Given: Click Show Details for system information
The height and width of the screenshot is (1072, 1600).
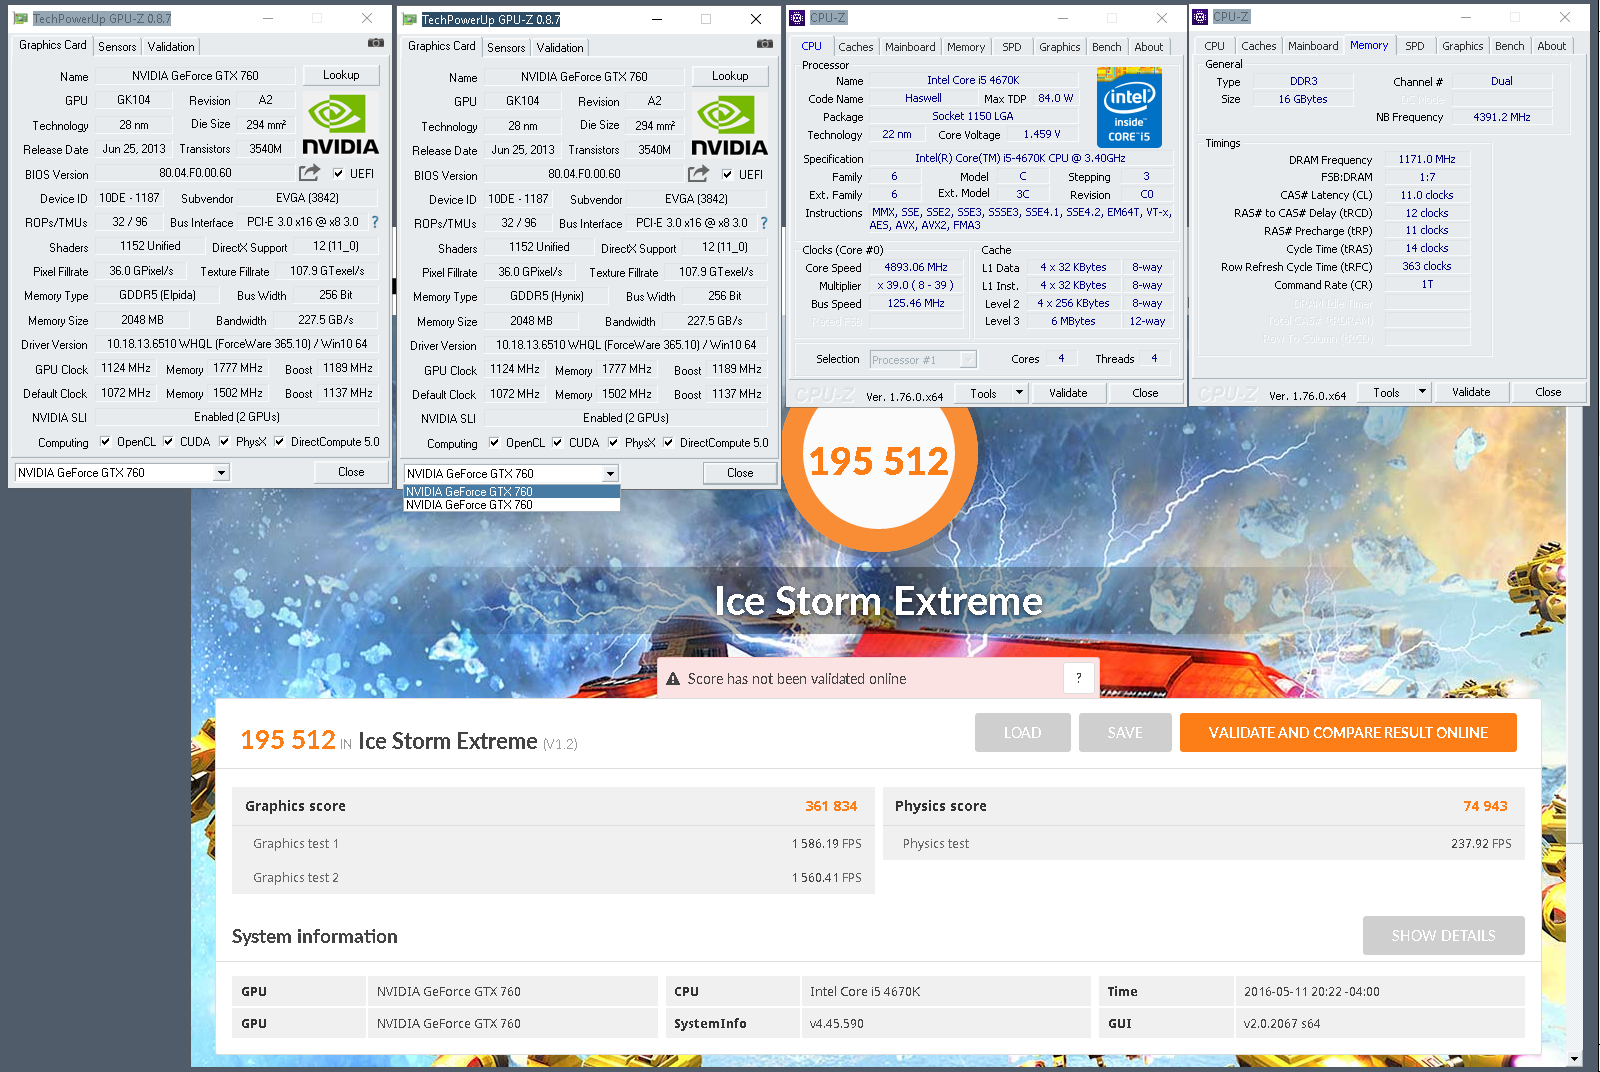Looking at the screenshot, I should coord(1443,936).
